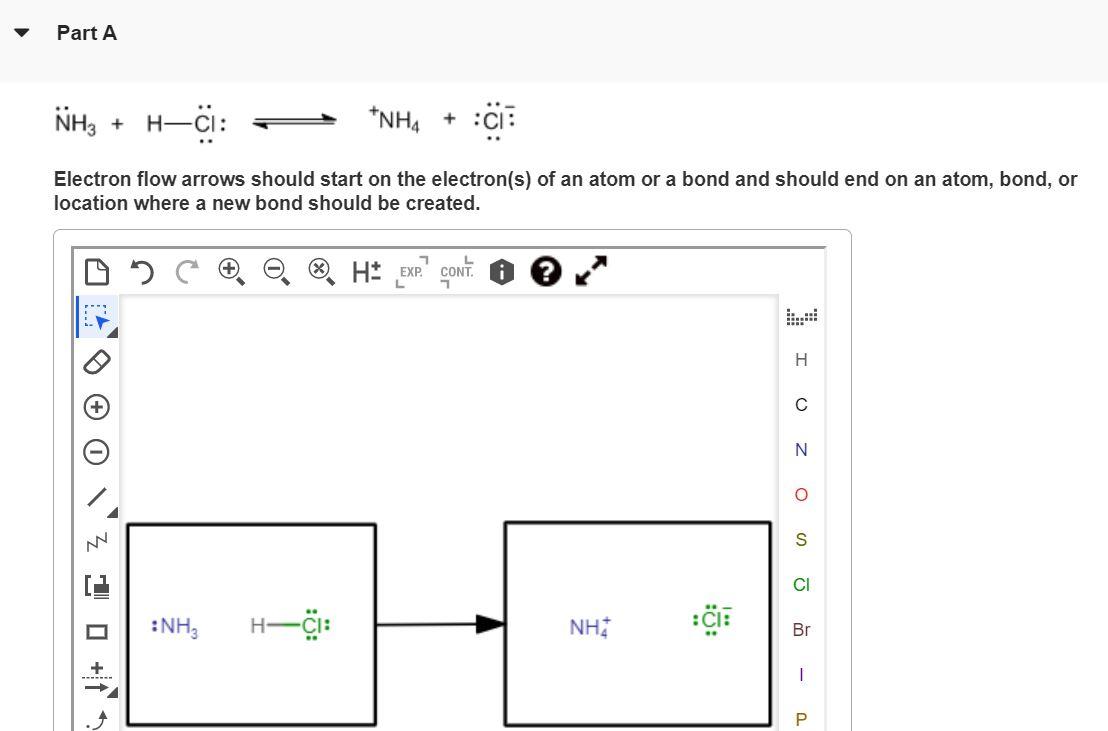The height and width of the screenshot is (731, 1108).
Task: Pick the Br element
Action: [801, 630]
